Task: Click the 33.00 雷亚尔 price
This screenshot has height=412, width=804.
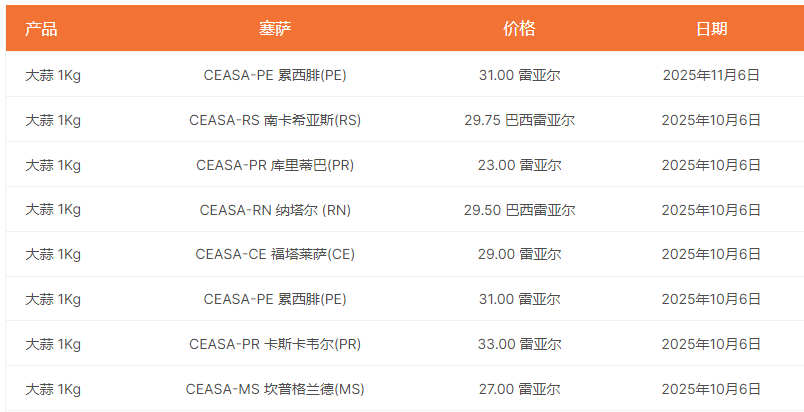Action: [x=519, y=344]
